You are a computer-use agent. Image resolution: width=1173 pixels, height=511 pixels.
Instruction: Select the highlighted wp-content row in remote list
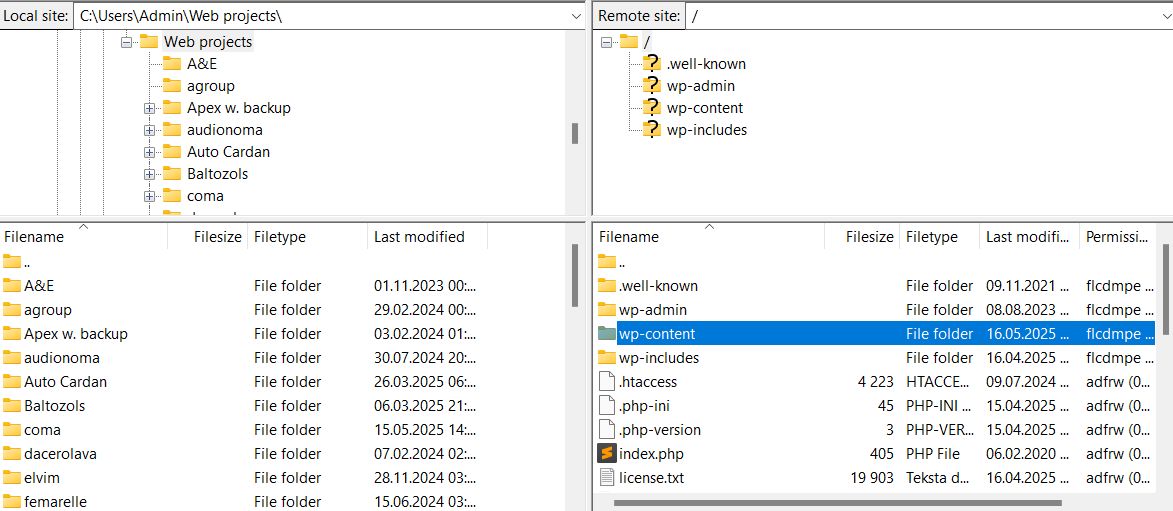(x=875, y=333)
